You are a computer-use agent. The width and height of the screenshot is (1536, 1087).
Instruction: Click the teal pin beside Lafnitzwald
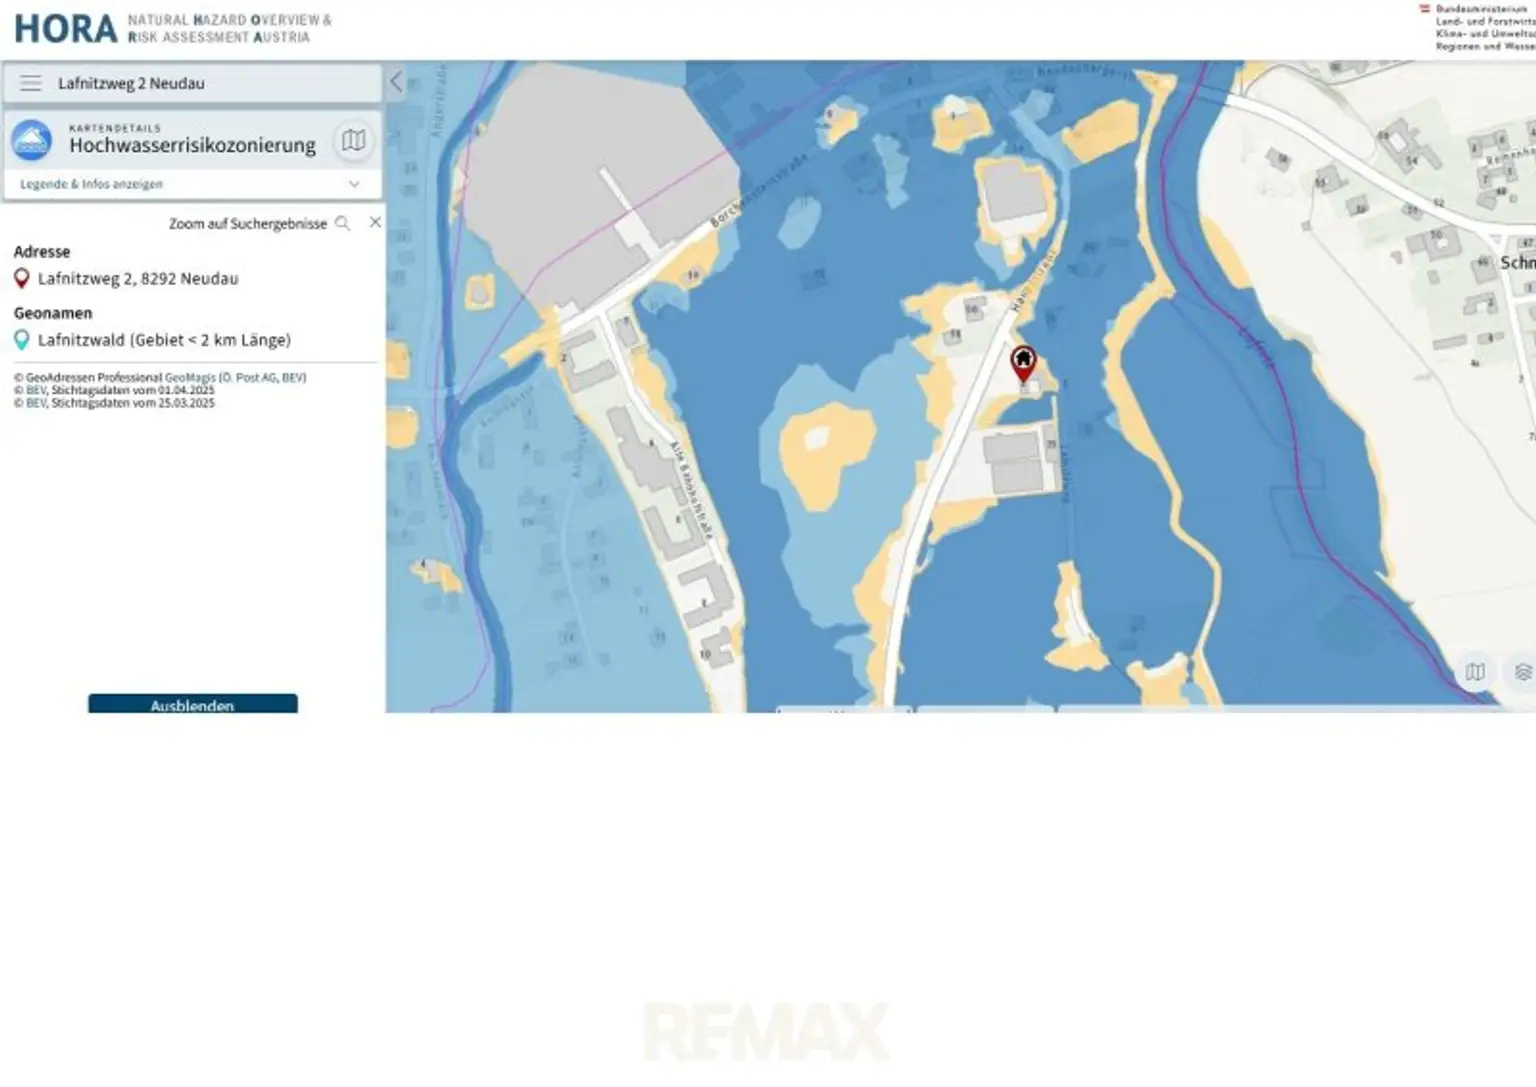tap(21, 340)
